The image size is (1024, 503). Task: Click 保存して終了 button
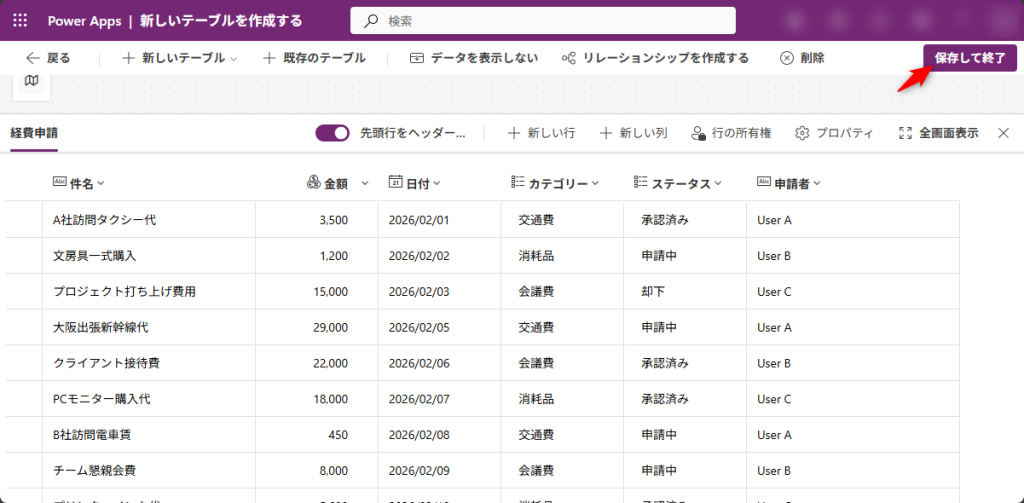tap(970, 57)
